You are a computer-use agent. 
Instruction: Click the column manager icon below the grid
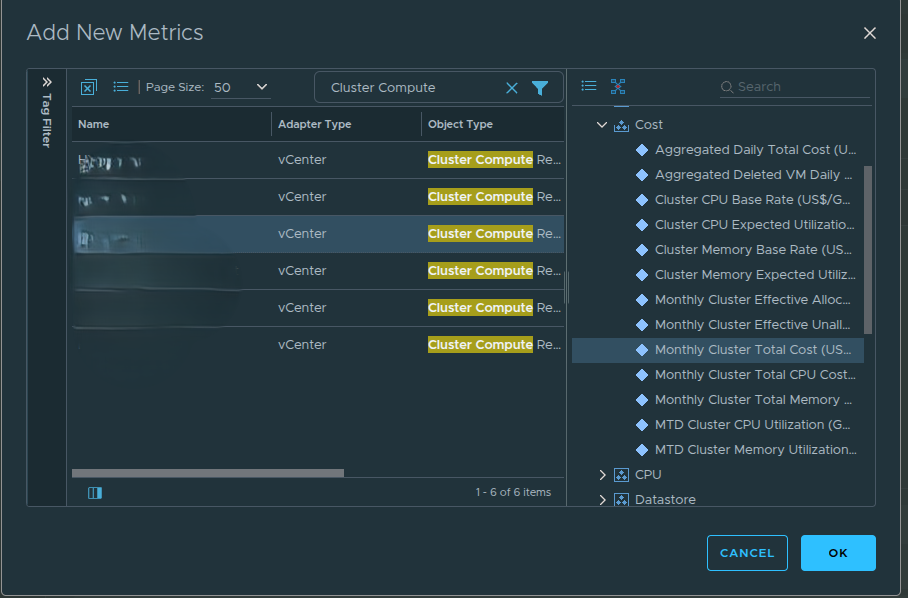[x=94, y=493]
